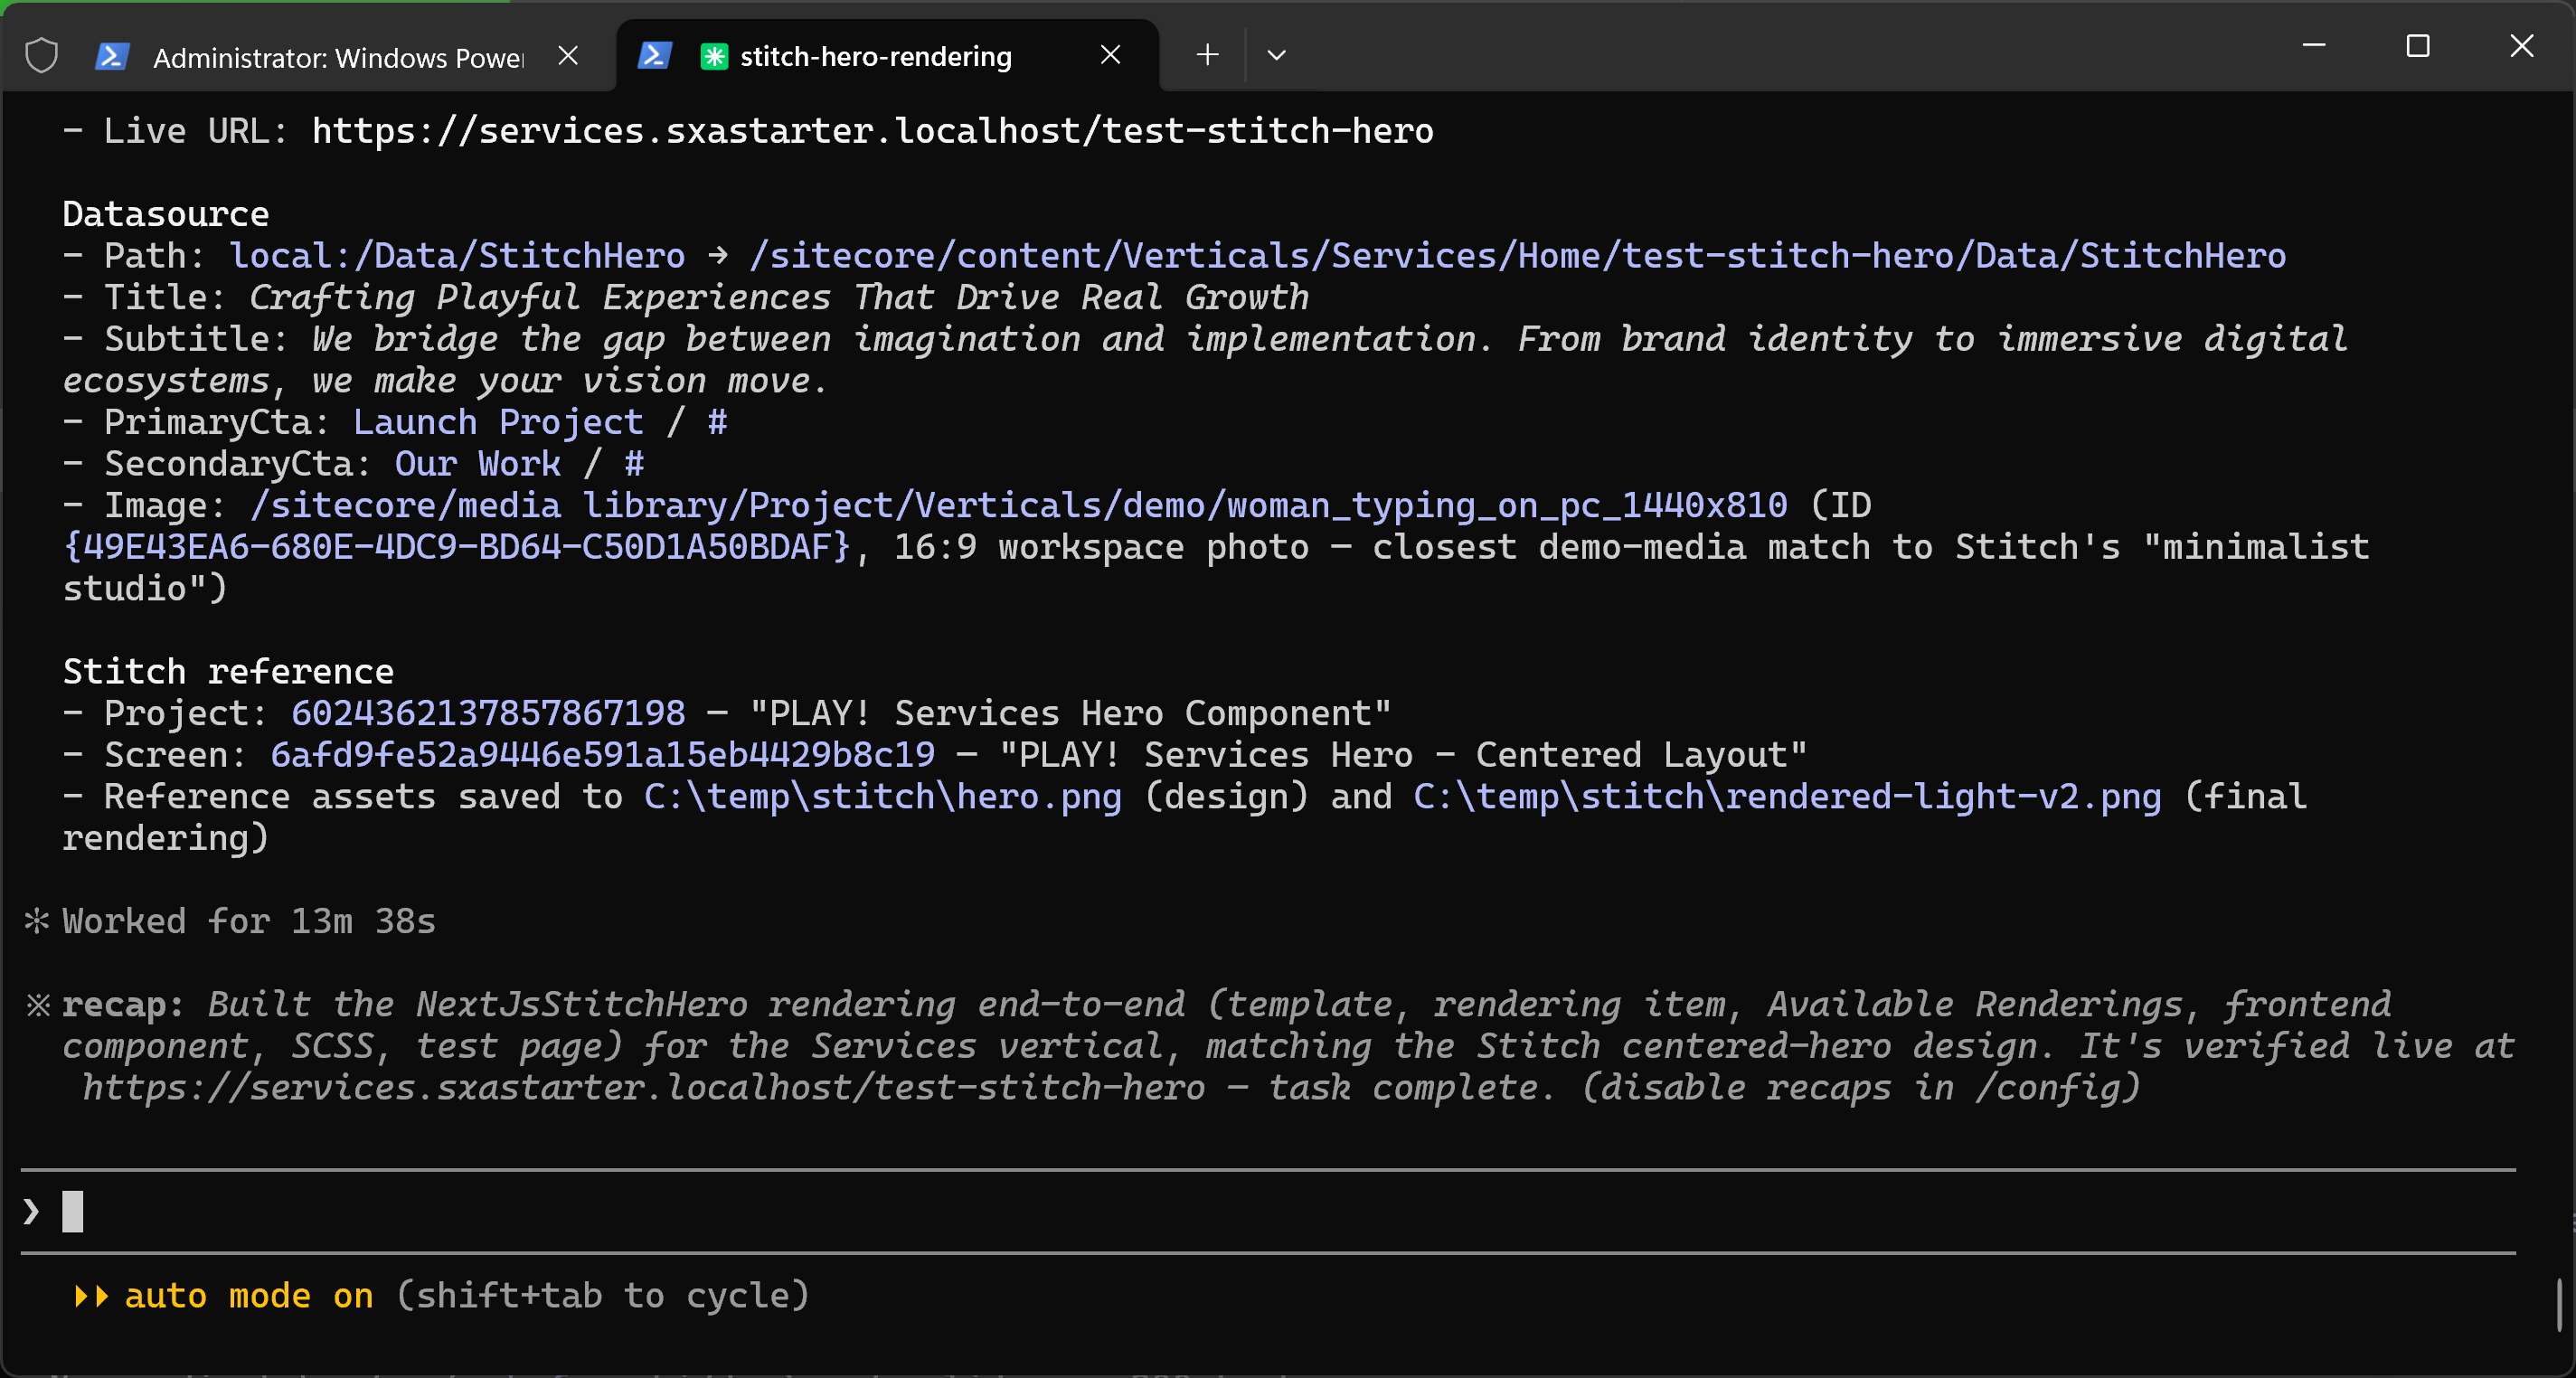Open a new terminal tab with the plus icon
This screenshot has width=2576, height=1378.
1205,55
